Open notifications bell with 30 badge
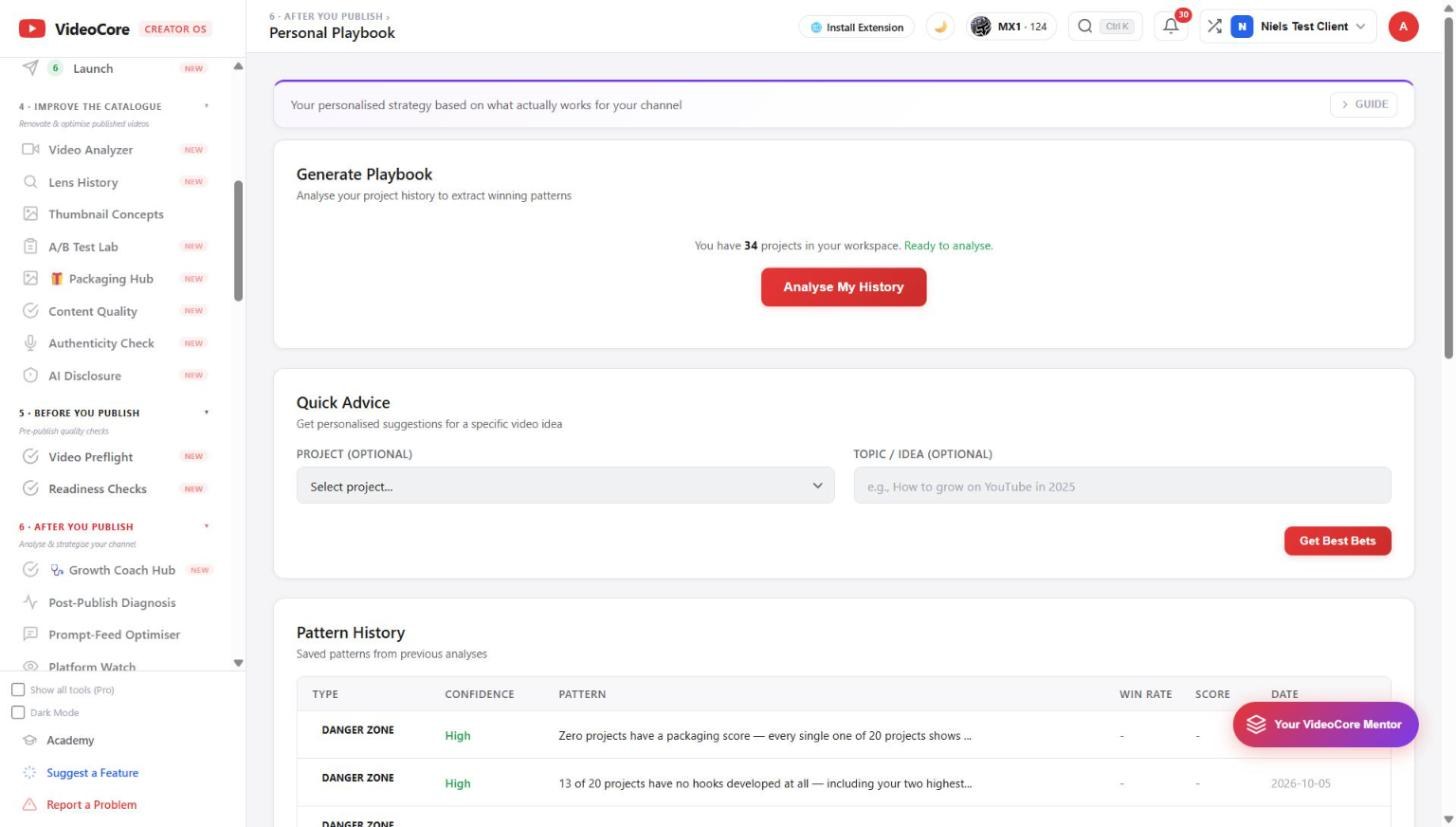Viewport: 1456px width, 827px height. [x=1171, y=27]
